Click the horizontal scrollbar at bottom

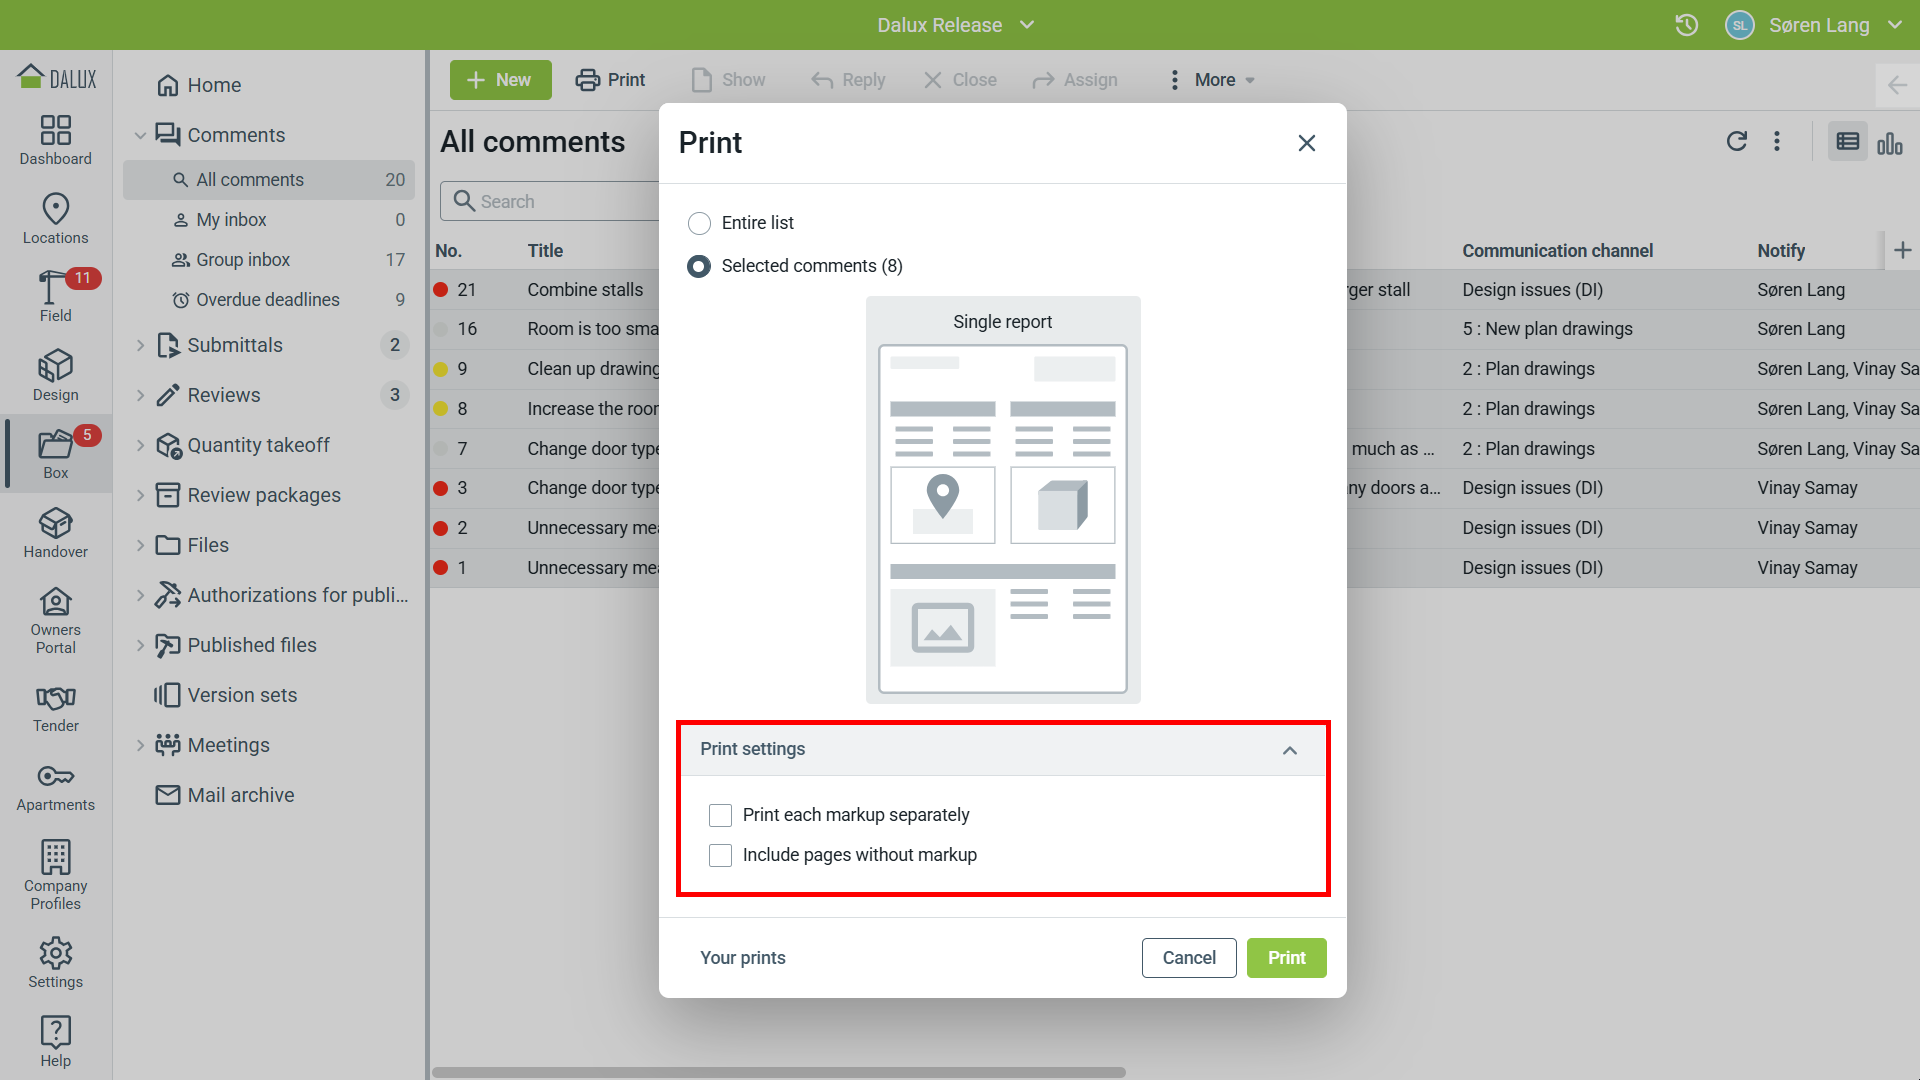778,1072
